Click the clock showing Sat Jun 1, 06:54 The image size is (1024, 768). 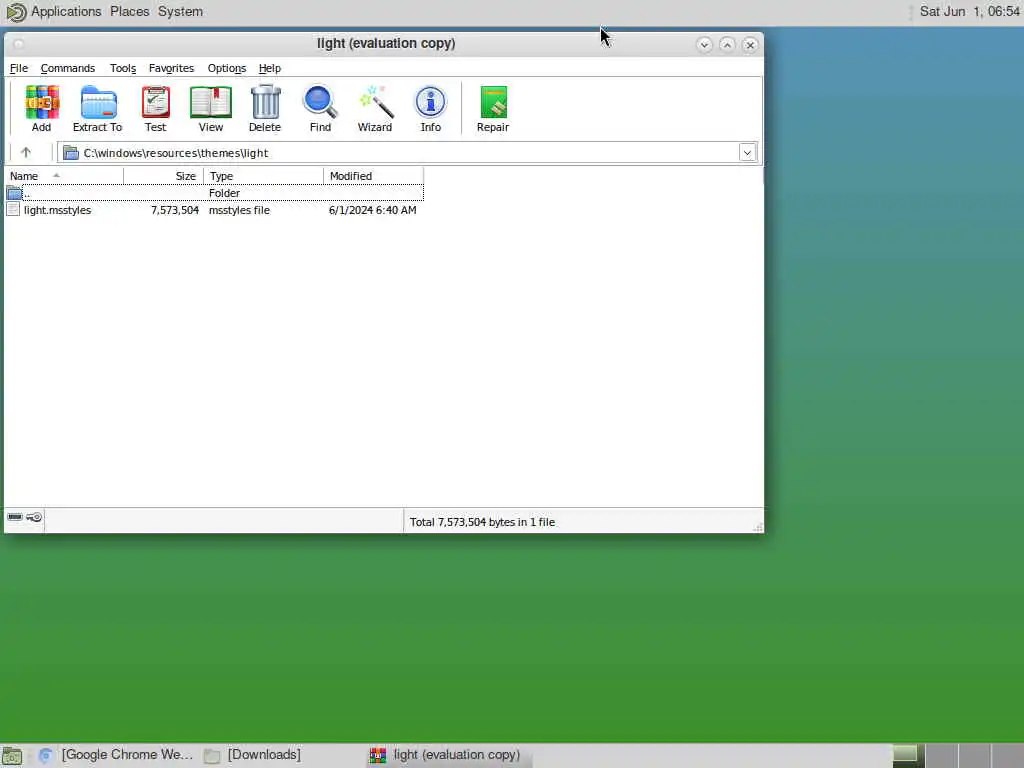(969, 12)
